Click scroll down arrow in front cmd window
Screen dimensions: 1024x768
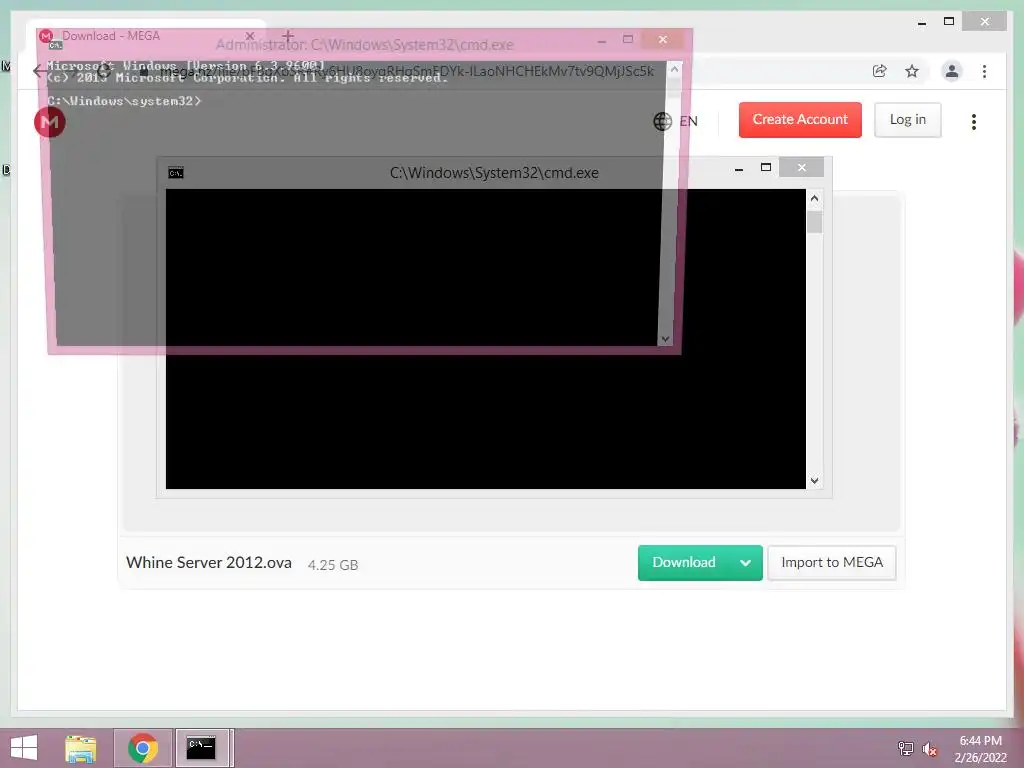coord(814,481)
